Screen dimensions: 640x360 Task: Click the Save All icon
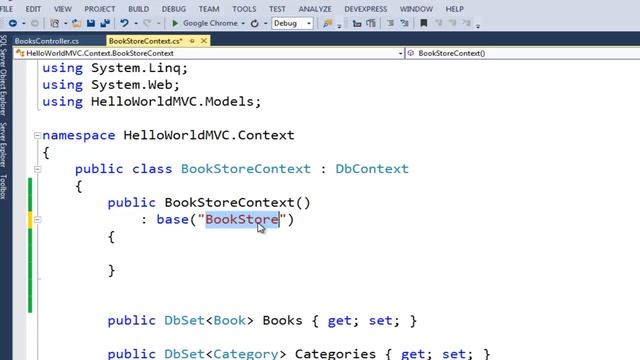[x=105, y=23]
